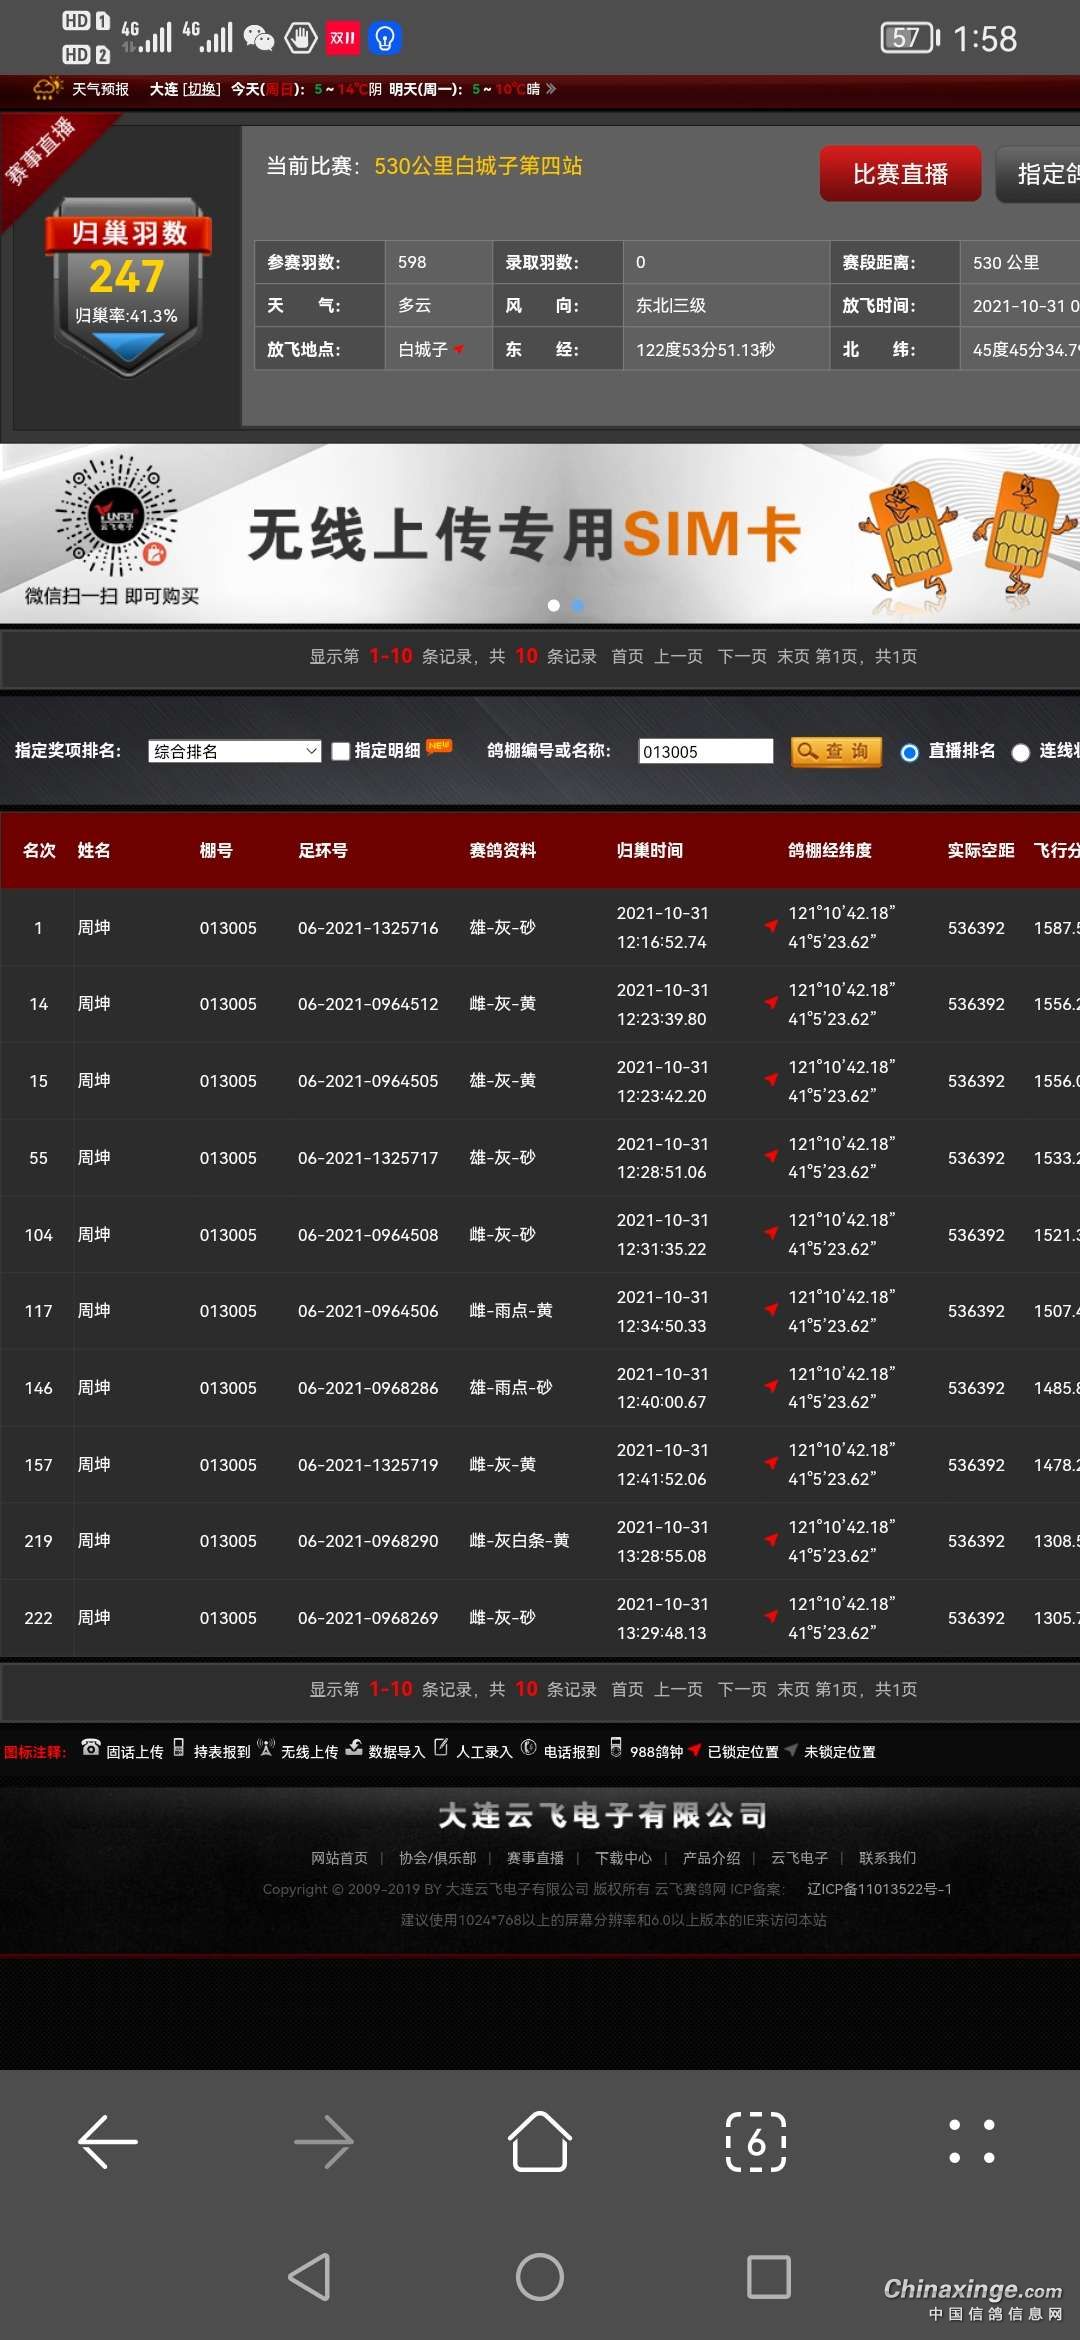Open the browser four-dot menu icon
1080x2340 pixels.
click(971, 2142)
